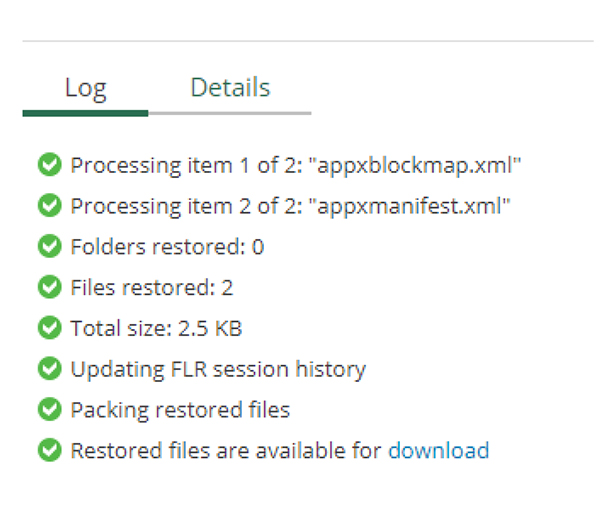Select the "Files restored: 2" log entry
The image size is (600, 526).
click(152, 288)
